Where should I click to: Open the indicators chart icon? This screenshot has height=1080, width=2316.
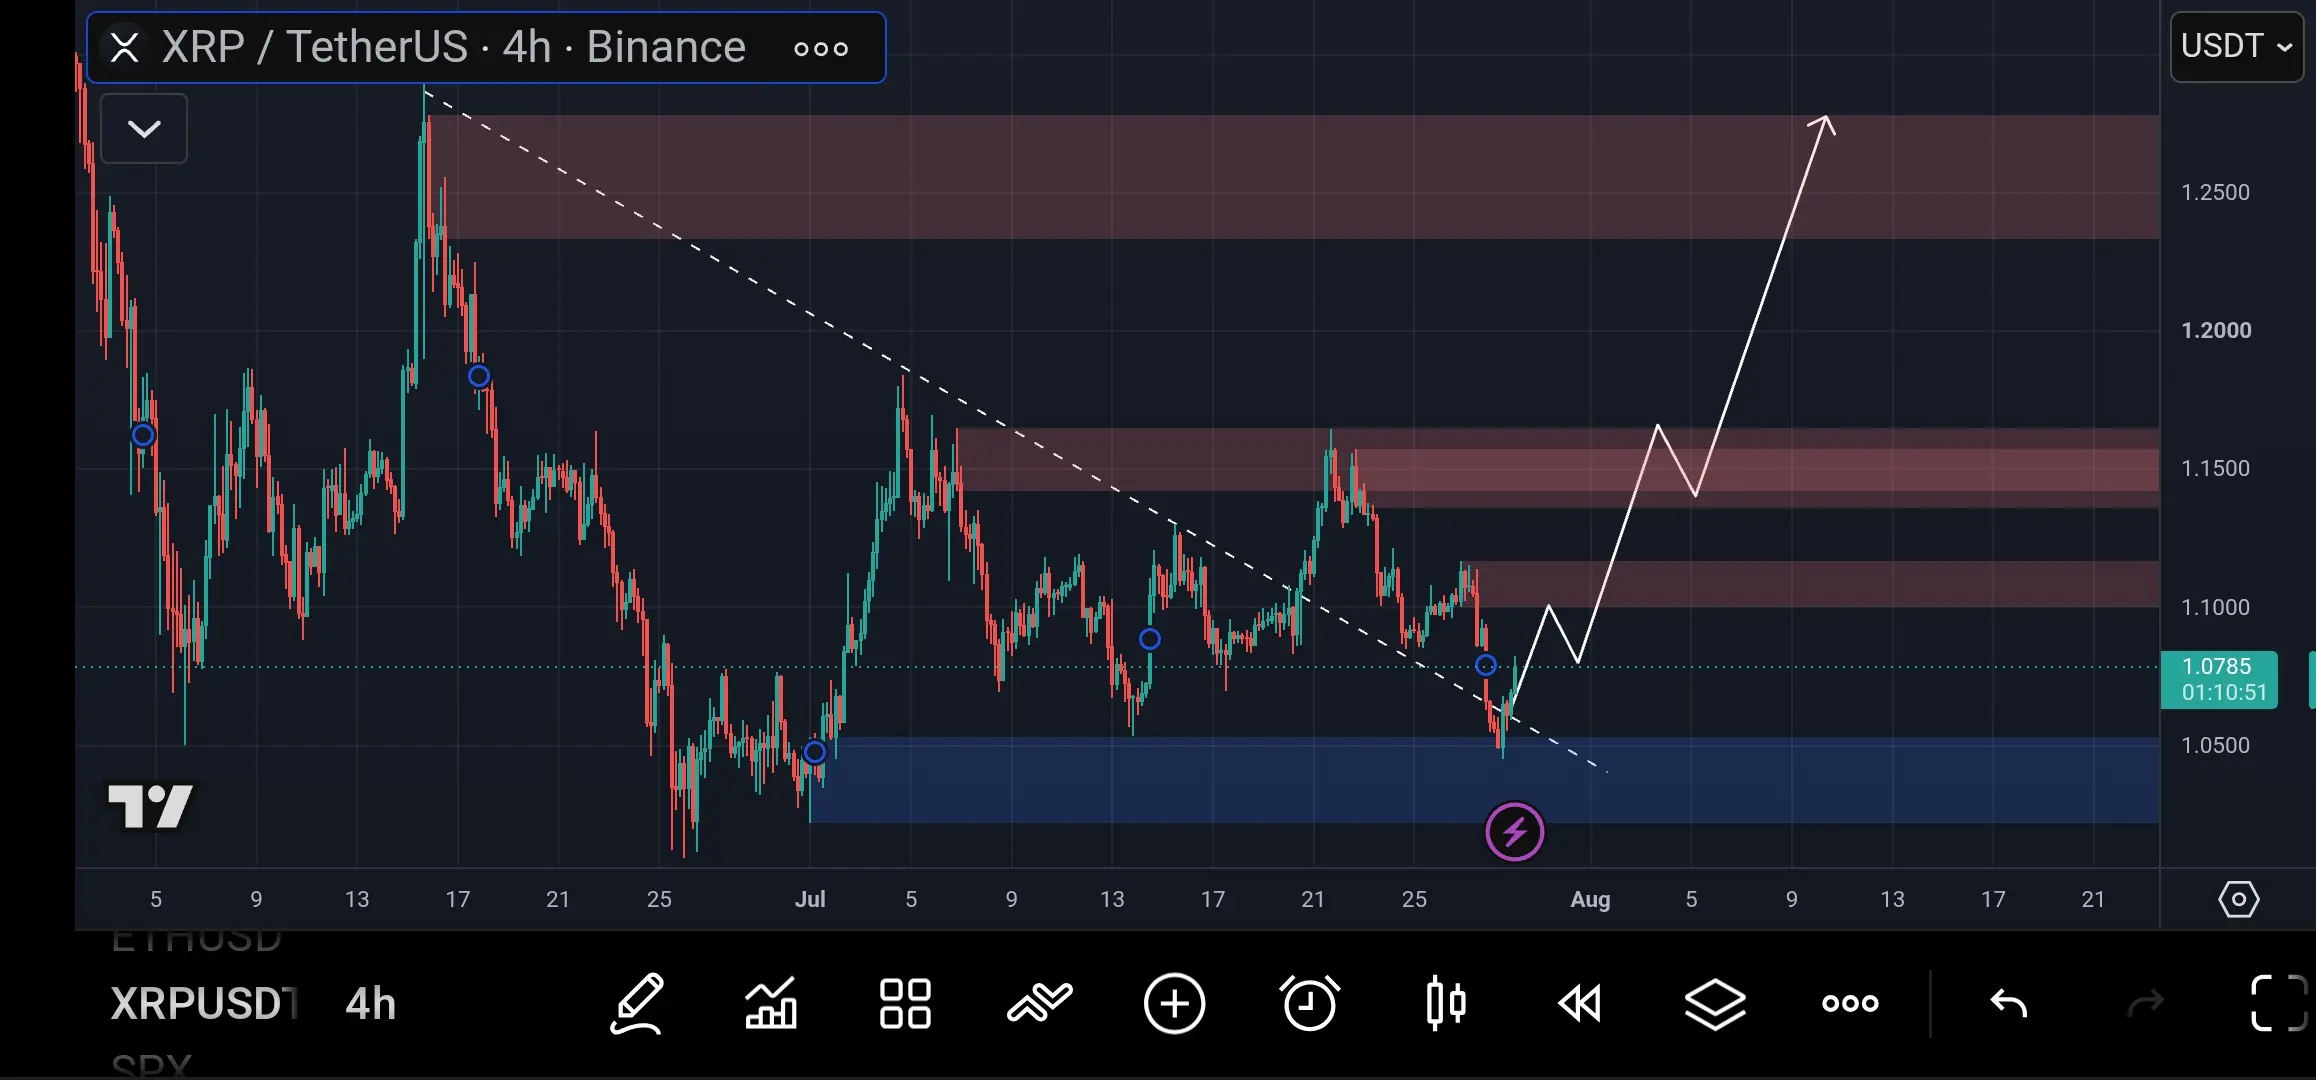pos(771,1003)
